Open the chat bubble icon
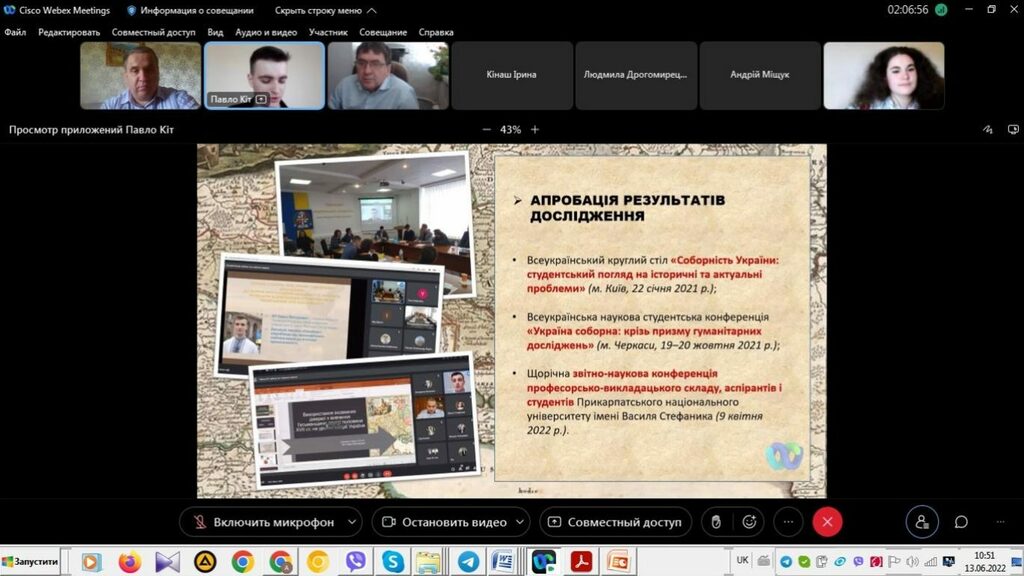1024x576 pixels. point(961,522)
